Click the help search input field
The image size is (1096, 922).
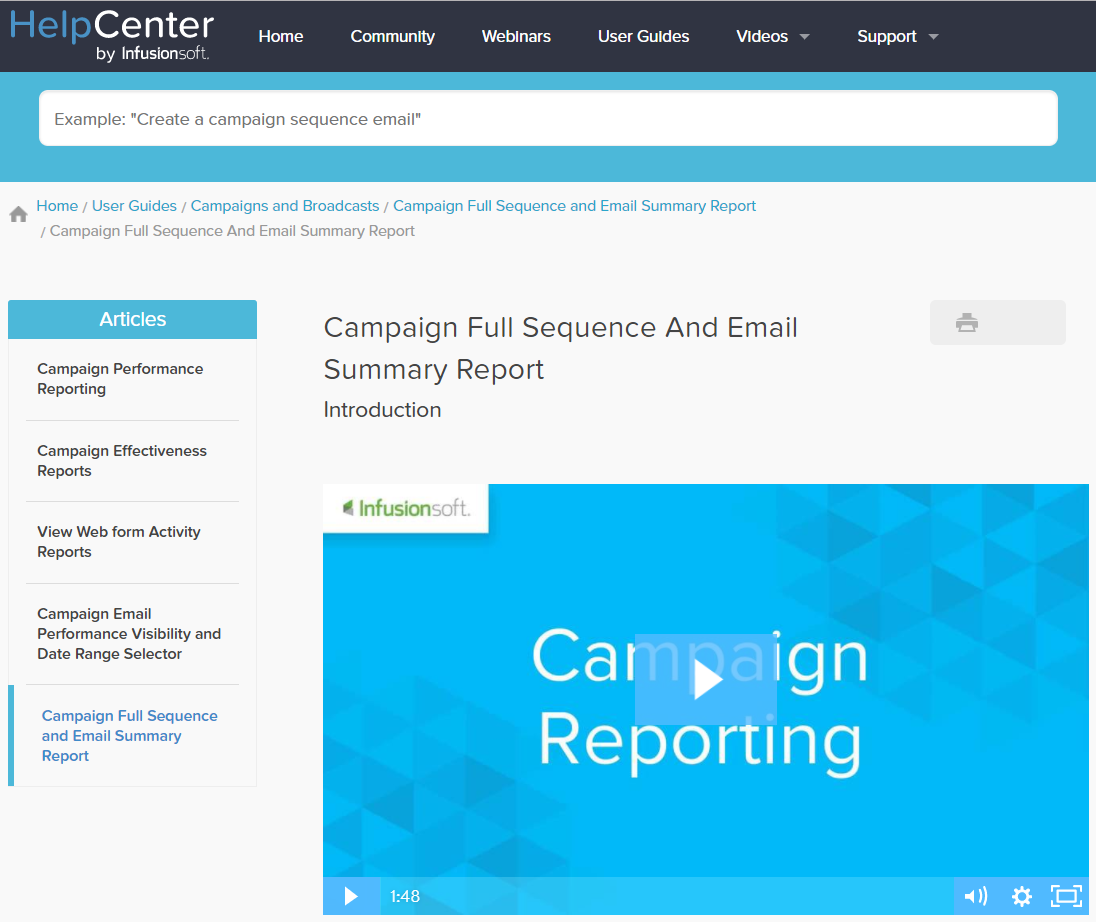tap(548, 118)
